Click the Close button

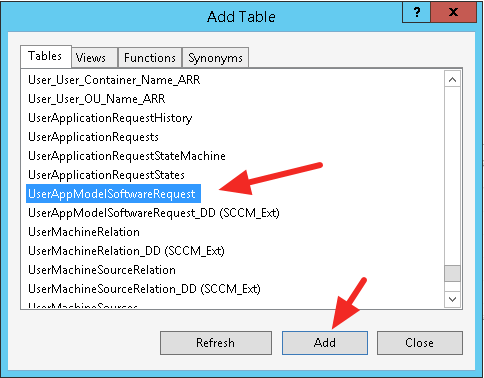(420, 343)
